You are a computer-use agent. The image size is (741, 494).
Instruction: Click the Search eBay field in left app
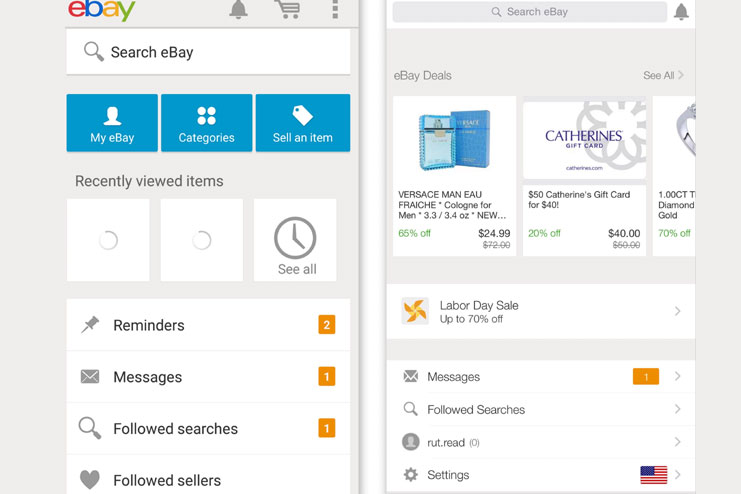tap(208, 52)
